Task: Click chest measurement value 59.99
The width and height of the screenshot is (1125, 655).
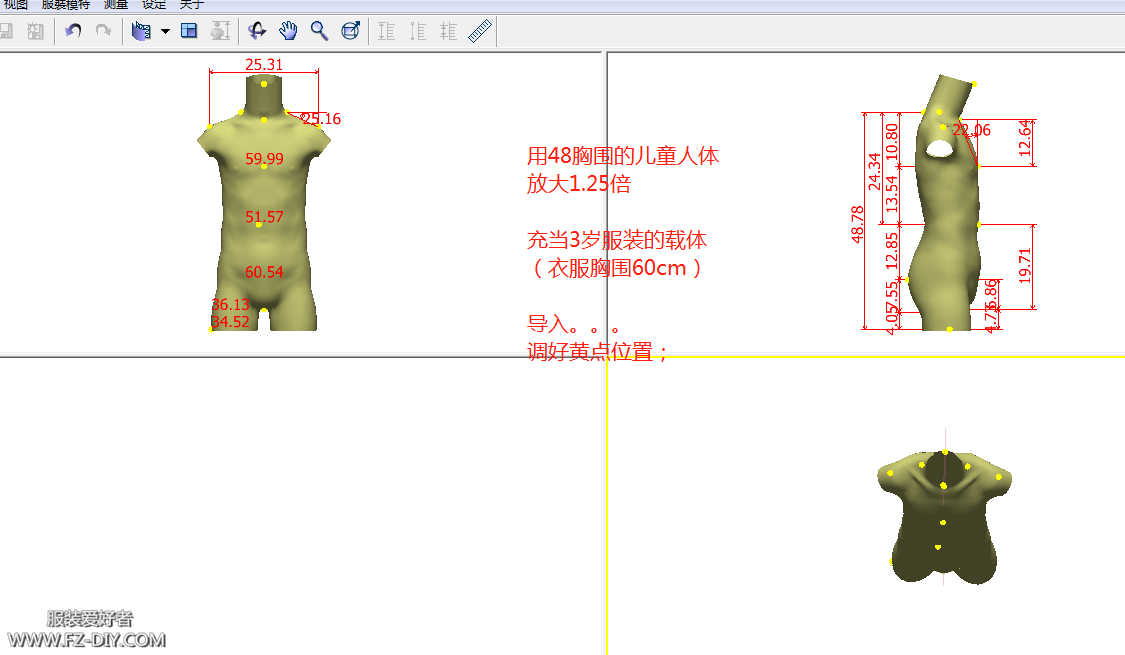Action: pos(264,159)
